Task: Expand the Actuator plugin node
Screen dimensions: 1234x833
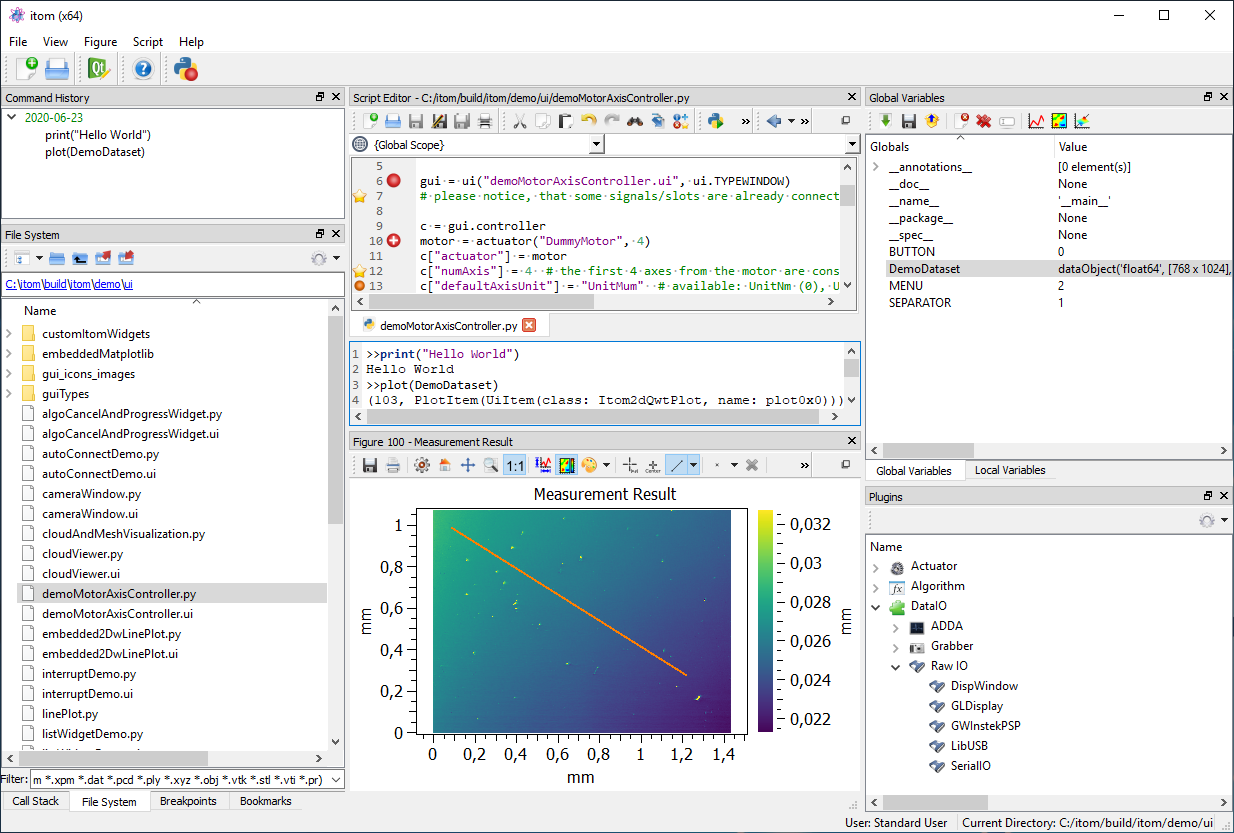Action: 876,567
